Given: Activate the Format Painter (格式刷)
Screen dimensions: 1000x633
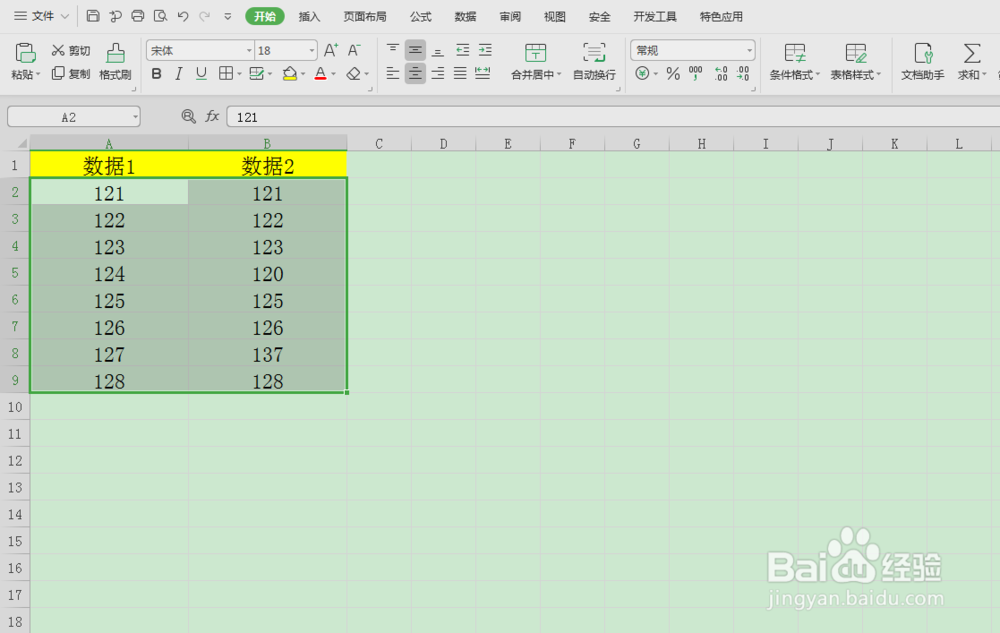Looking at the screenshot, I should 115,61.
